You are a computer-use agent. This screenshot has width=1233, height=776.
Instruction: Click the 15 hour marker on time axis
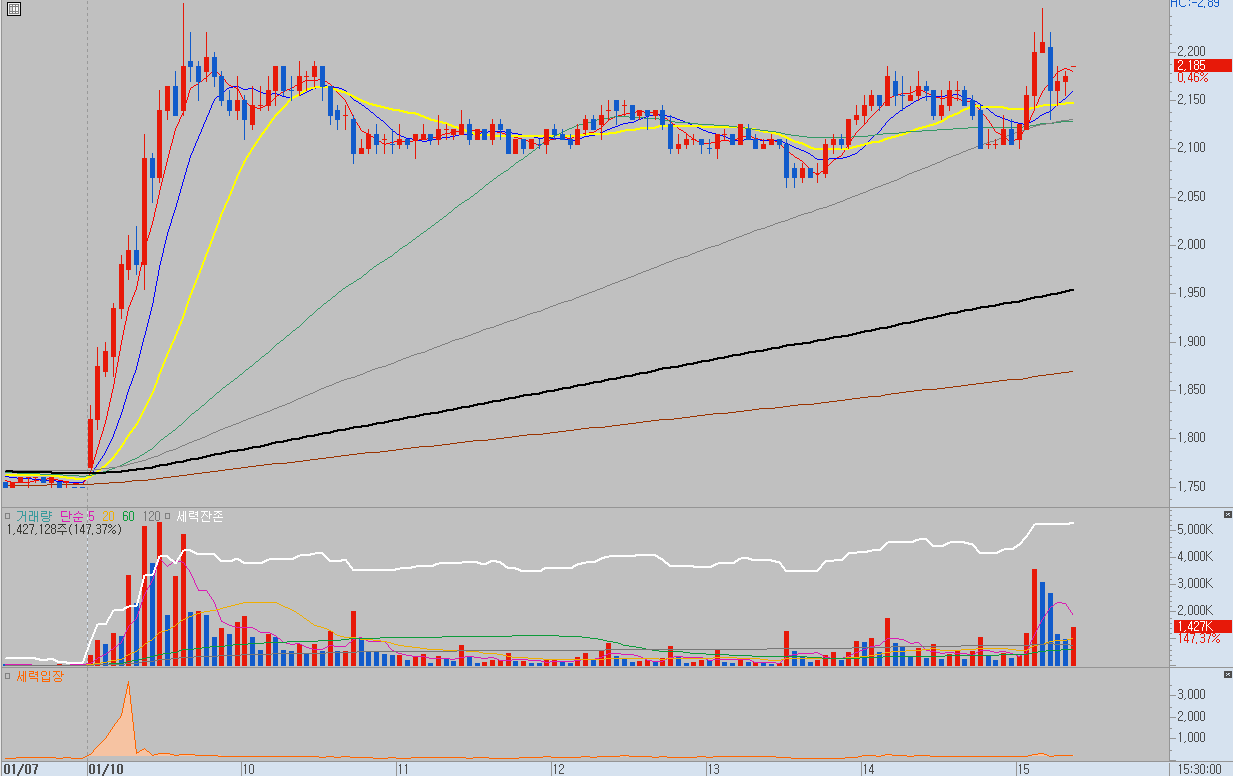pos(1023,769)
